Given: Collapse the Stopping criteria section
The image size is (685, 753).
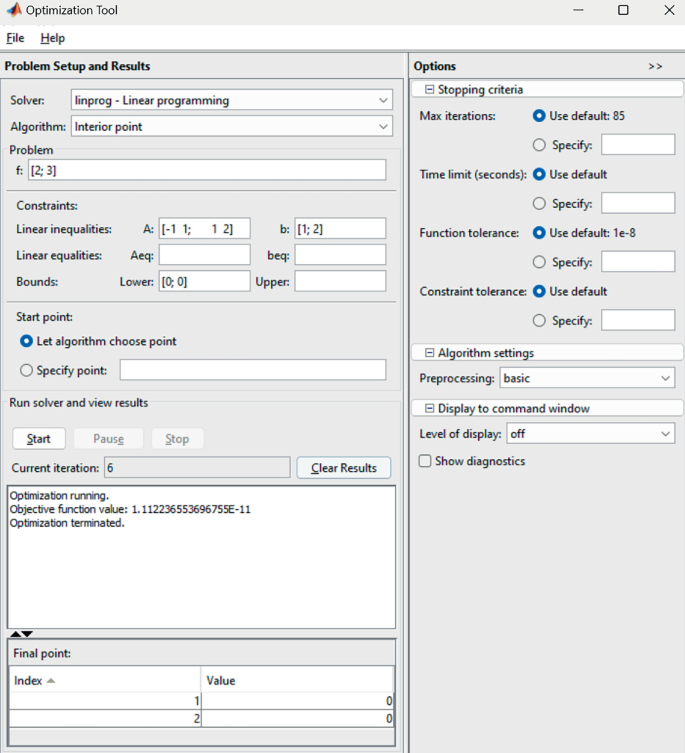Looking at the screenshot, I should 430,90.
